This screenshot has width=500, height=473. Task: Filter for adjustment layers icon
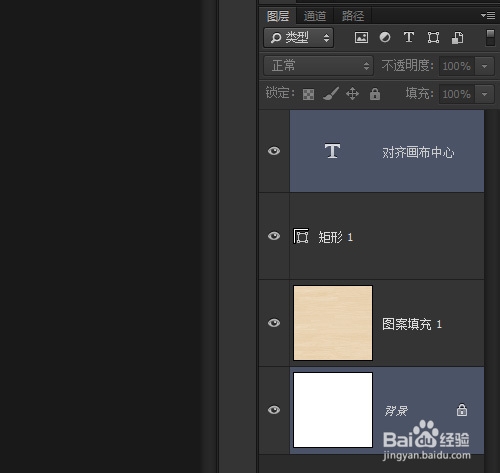click(x=385, y=37)
